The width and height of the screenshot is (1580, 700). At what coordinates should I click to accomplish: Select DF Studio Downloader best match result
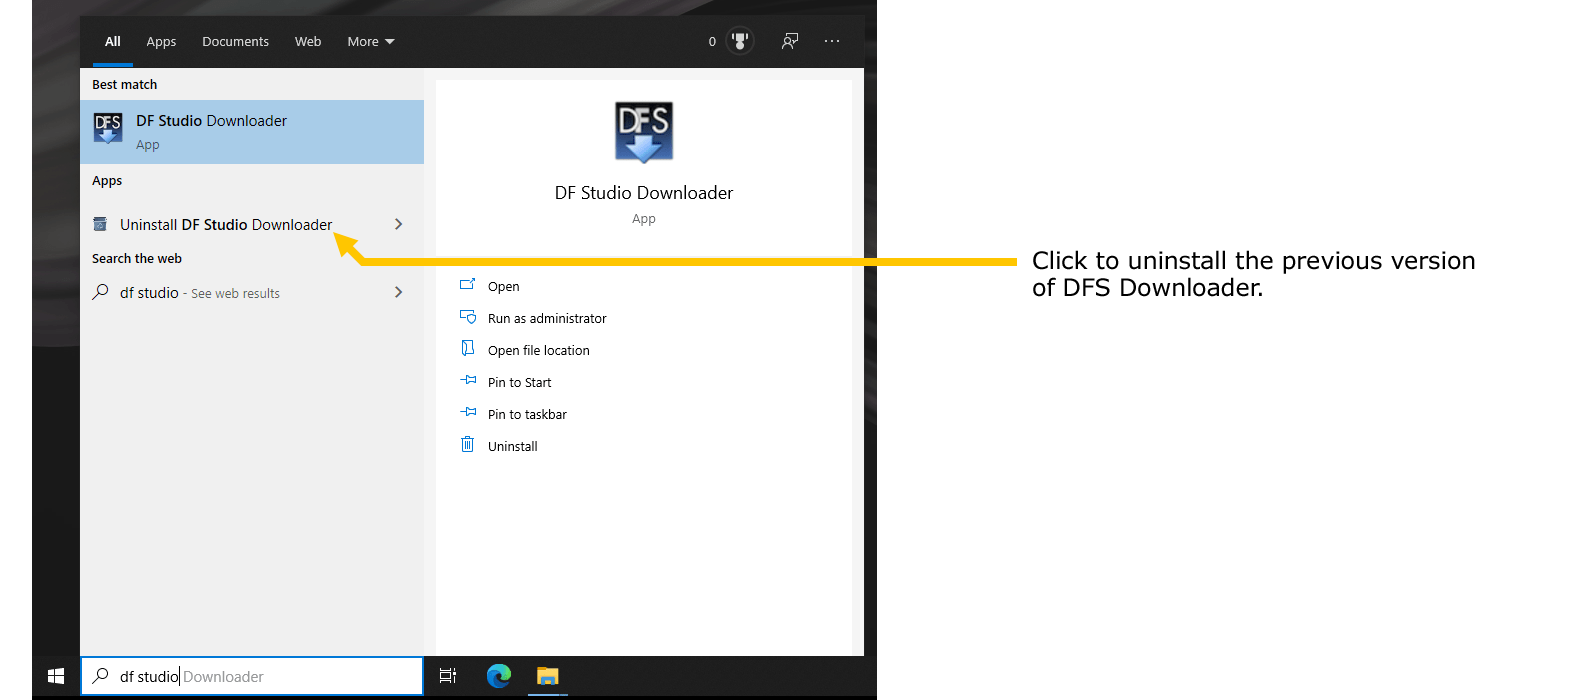pyautogui.click(x=252, y=132)
